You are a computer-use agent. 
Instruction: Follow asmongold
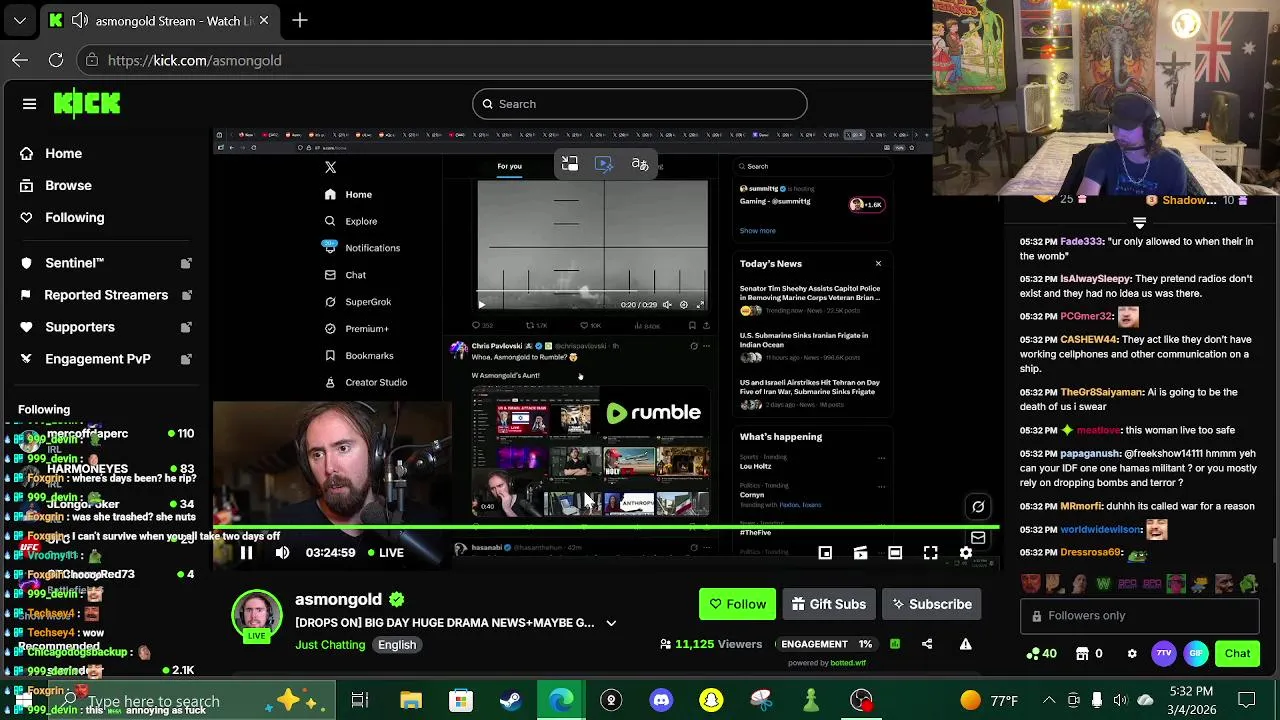tap(737, 604)
